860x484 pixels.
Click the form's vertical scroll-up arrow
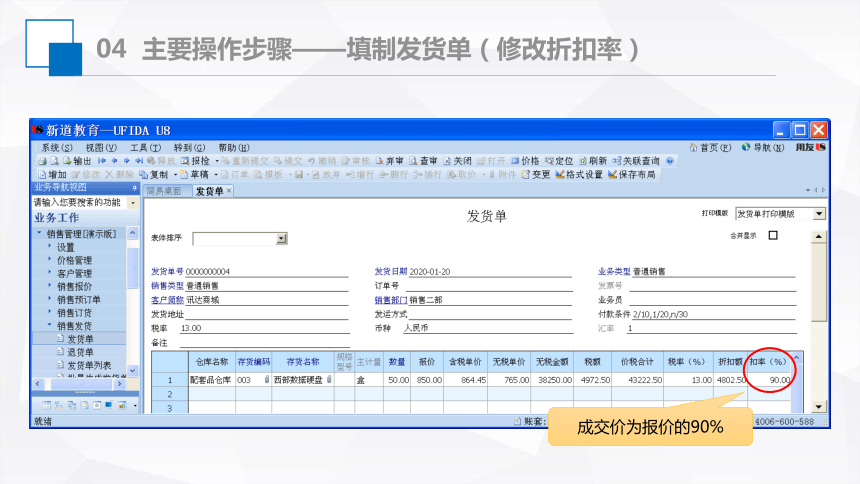(818, 237)
